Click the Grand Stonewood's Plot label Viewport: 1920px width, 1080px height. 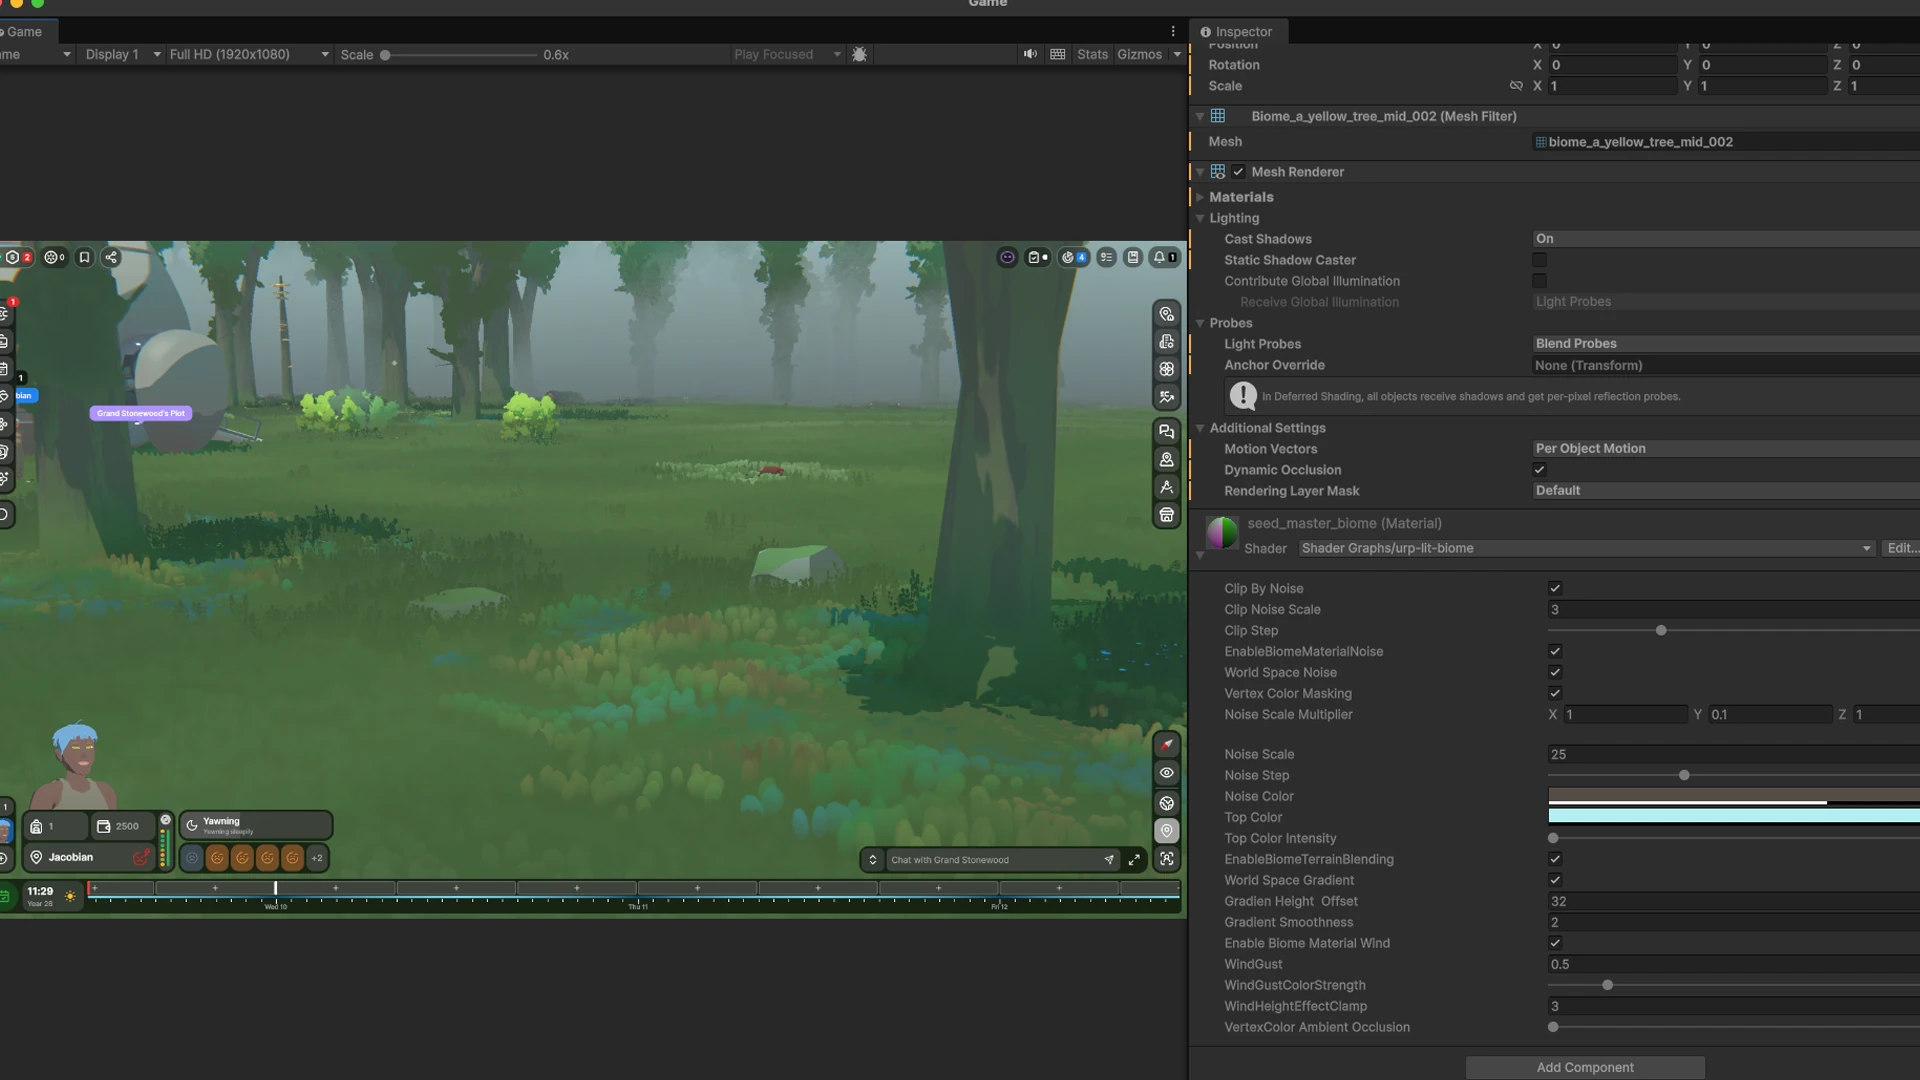141,413
